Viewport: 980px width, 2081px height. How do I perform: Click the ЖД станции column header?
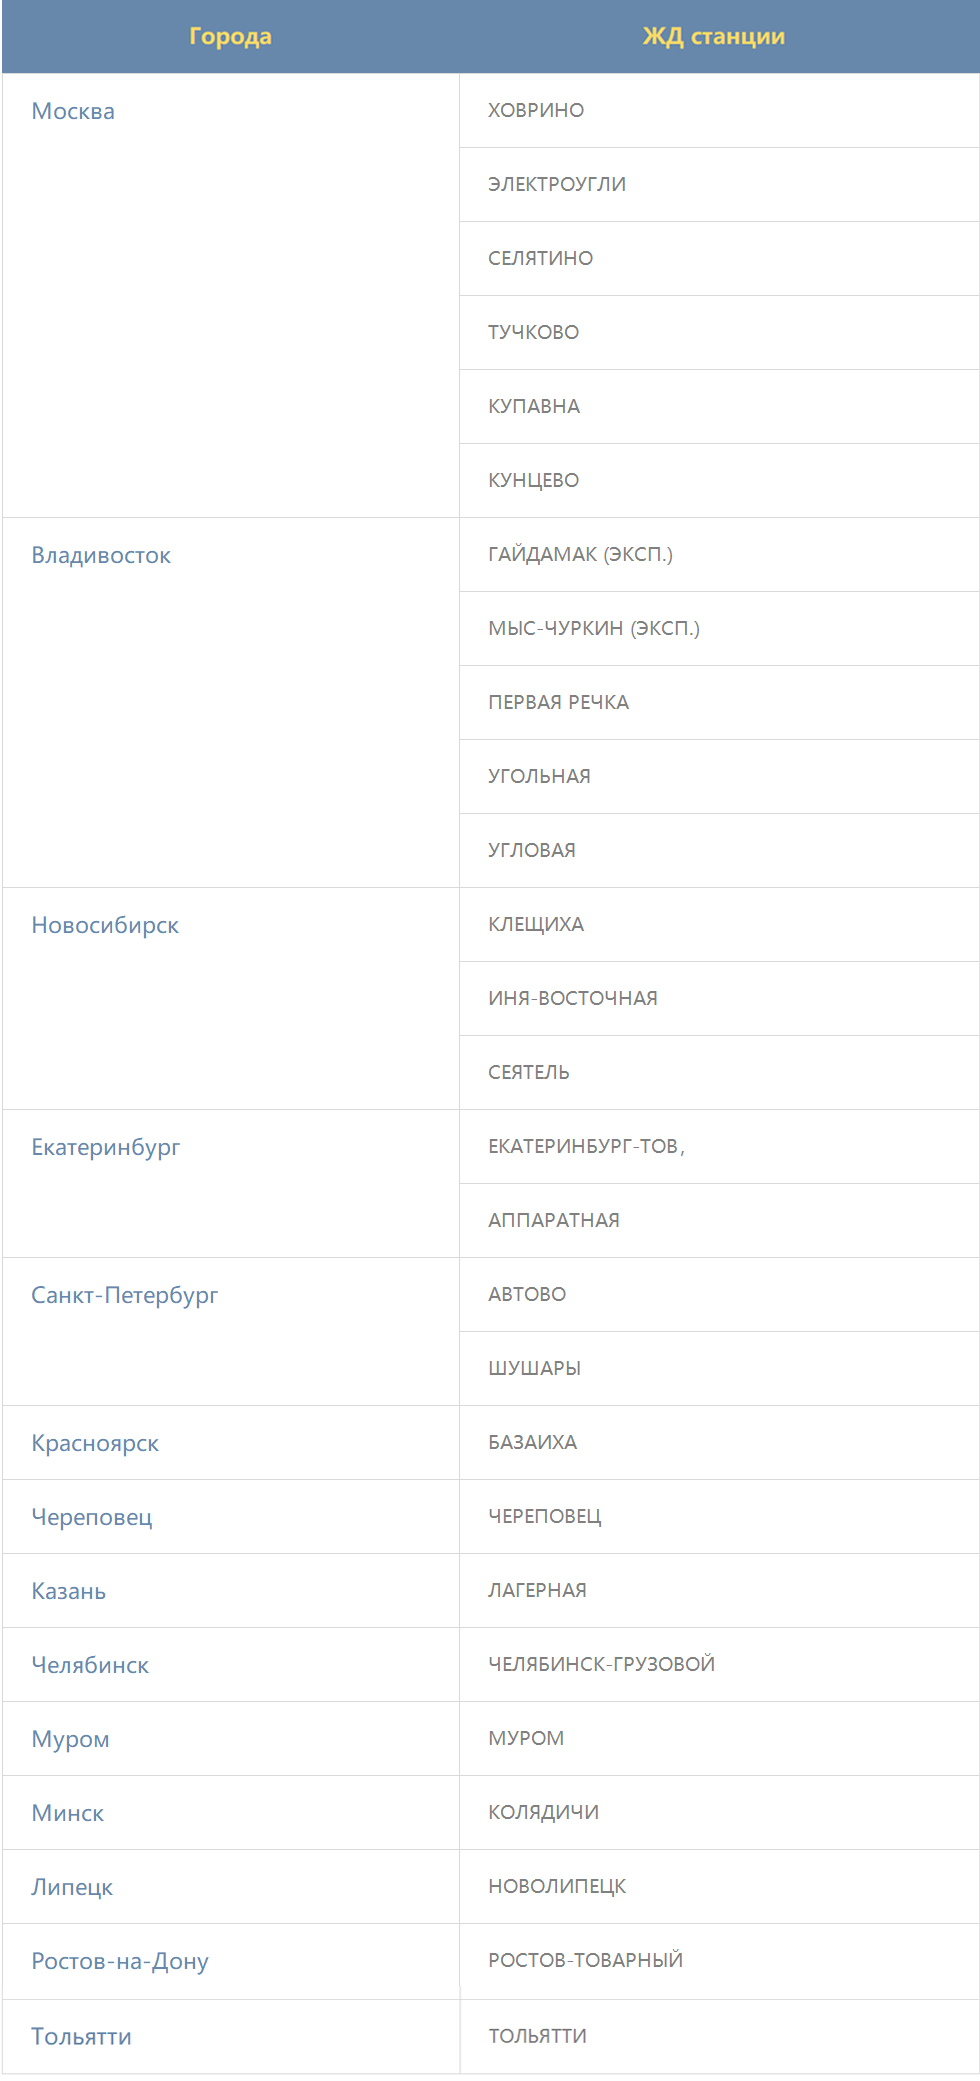(x=714, y=37)
